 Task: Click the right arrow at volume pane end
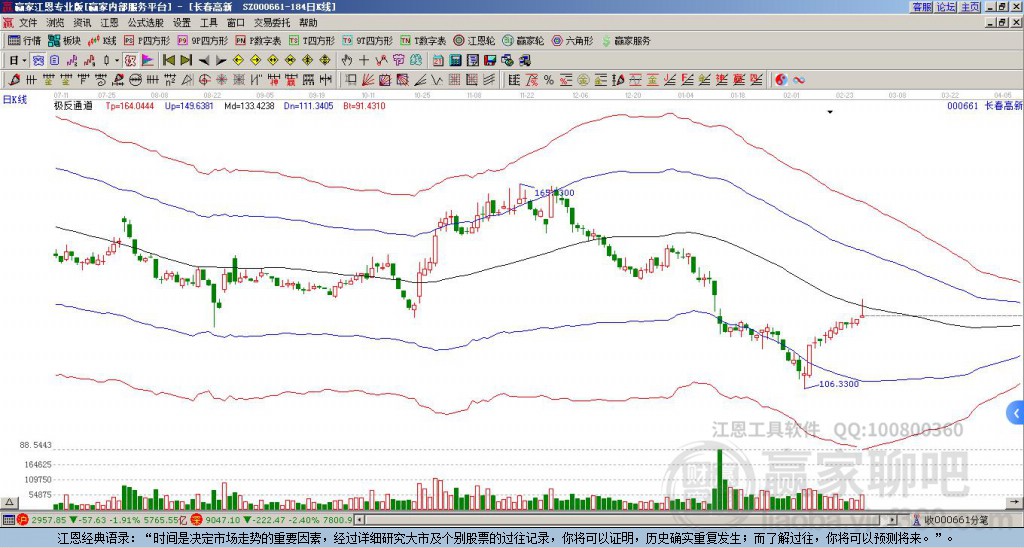pyautogui.click(x=1013, y=502)
